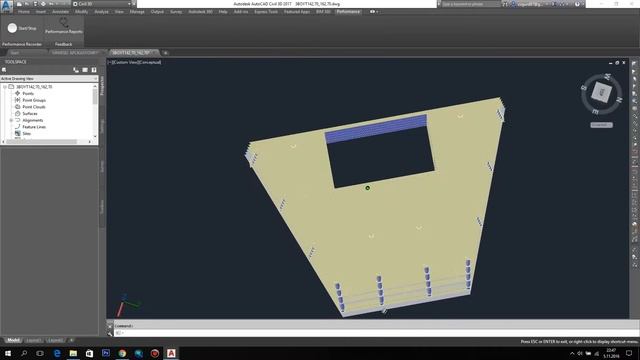Launch Microsoft Edge from the taskbar
The height and width of the screenshot is (360, 640).
pos(57,353)
